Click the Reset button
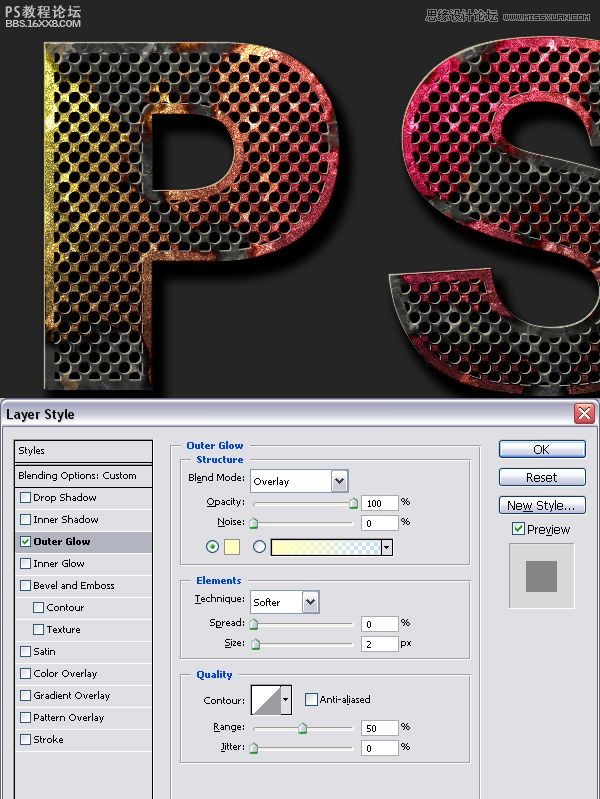Screen dimensions: 600x799 tap(542, 477)
